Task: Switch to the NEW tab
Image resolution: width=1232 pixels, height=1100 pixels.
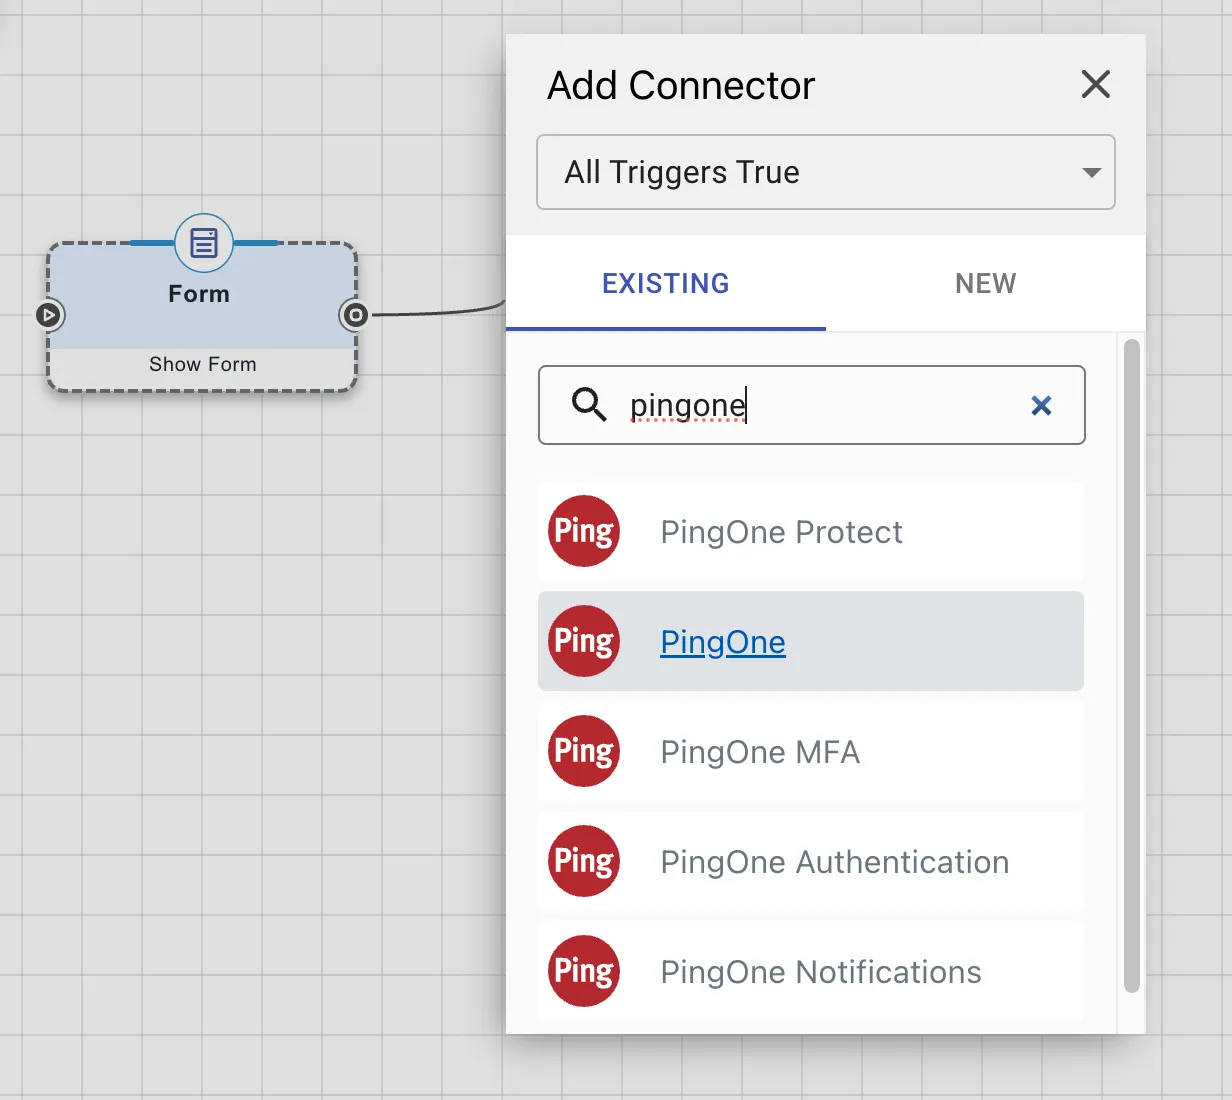Action: pyautogui.click(x=986, y=284)
